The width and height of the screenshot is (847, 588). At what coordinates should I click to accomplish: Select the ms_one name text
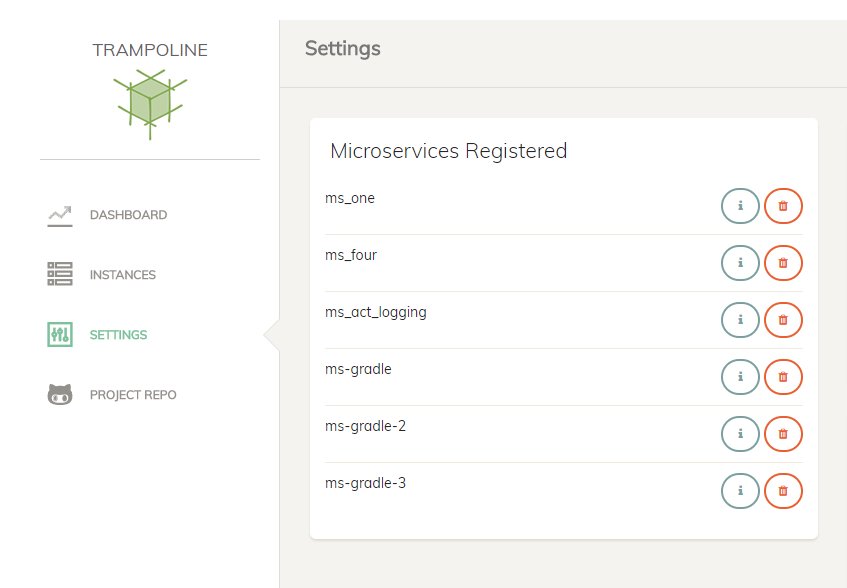tap(349, 198)
